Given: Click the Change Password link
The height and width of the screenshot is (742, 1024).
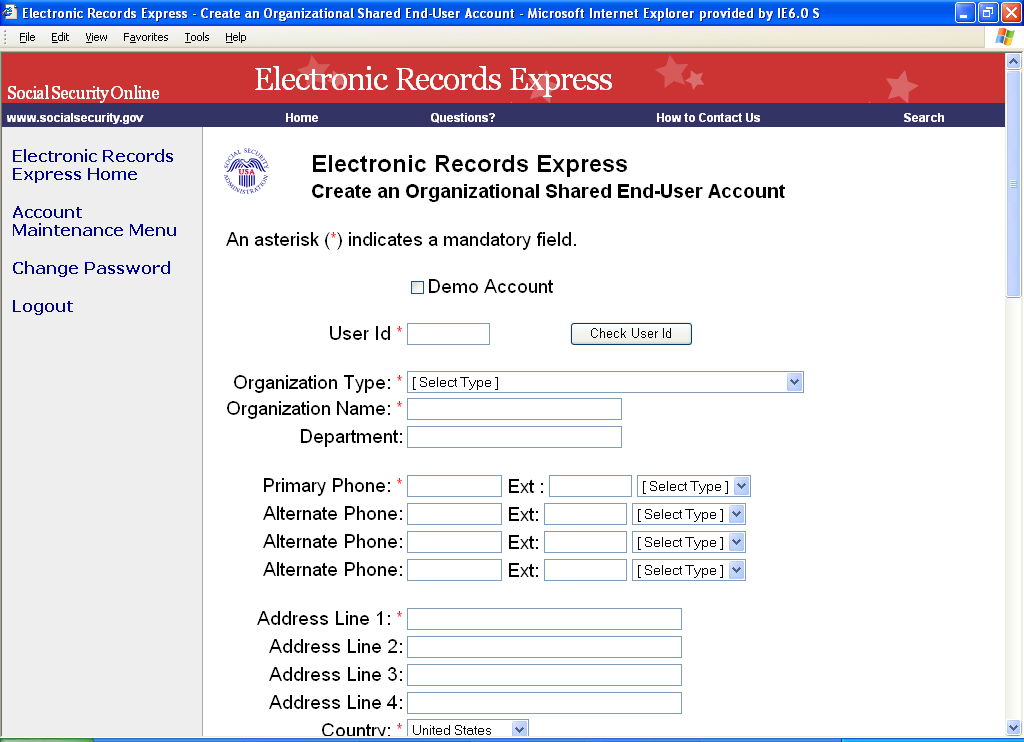Looking at the screenshot, I should tap(91, 268).
